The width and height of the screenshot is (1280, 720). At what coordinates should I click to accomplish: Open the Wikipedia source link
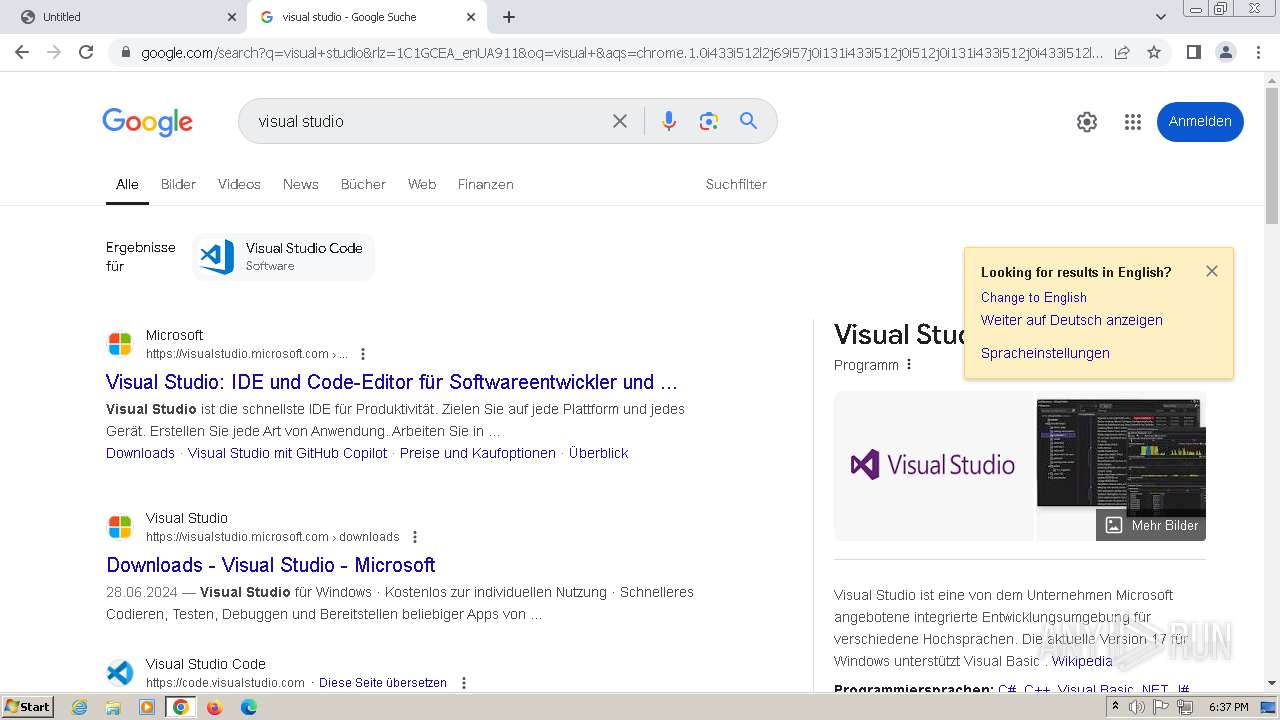coord(1082,661)
